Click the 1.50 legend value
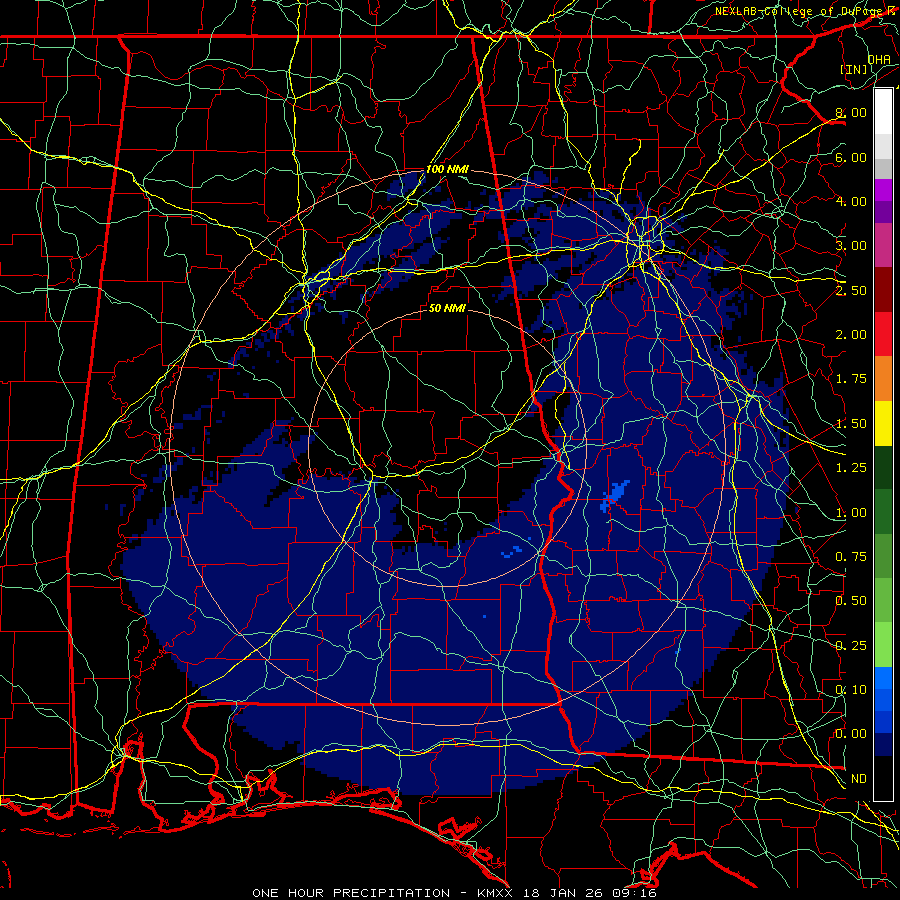This screenshot has height=900, width=900. click(851, 424)
